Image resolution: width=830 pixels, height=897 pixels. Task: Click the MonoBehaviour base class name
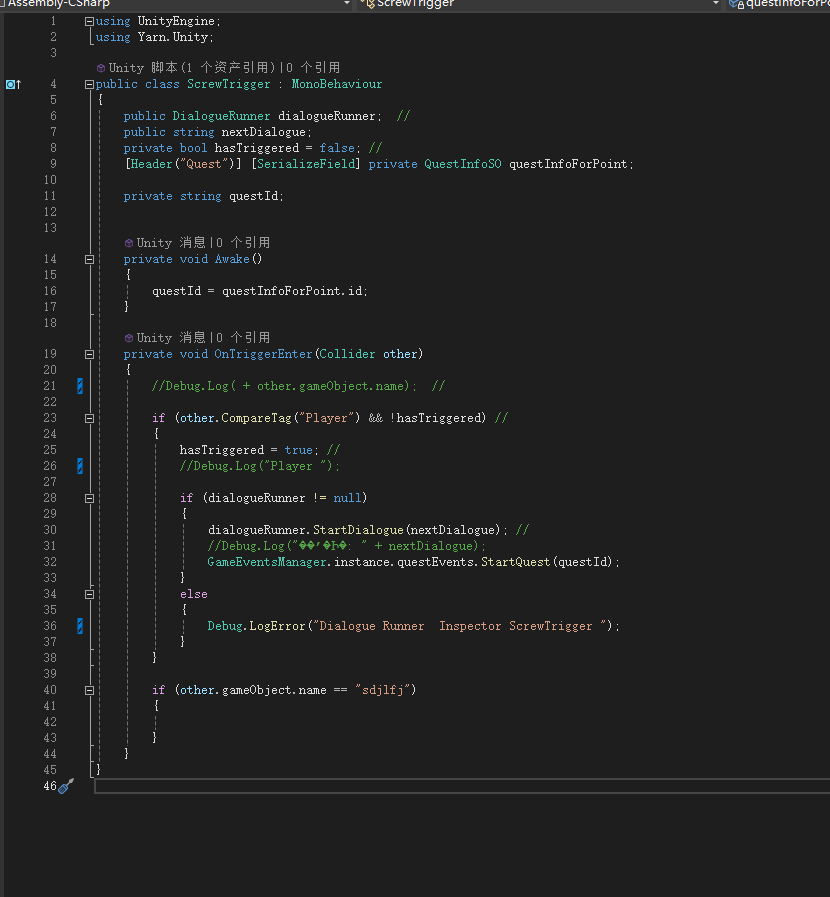point(337,84)
